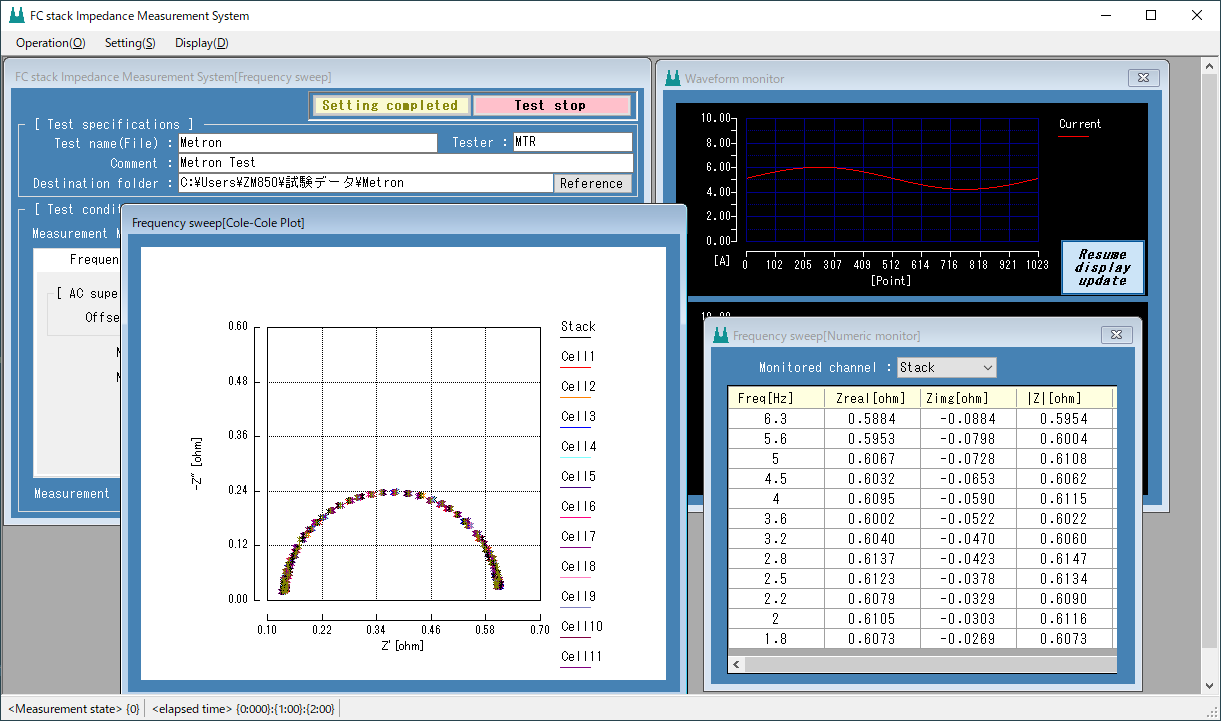Select |Z| value 0.6116 in the table
Viewport: 1221px width, 721px height.
tap(1064, 619)
